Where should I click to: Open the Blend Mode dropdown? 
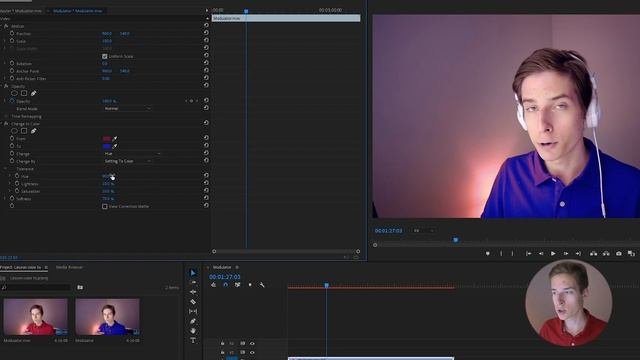127,109
